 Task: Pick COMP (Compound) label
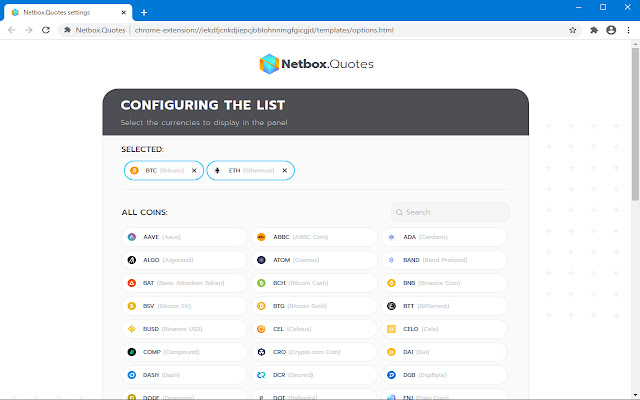(x=171, y=352)
